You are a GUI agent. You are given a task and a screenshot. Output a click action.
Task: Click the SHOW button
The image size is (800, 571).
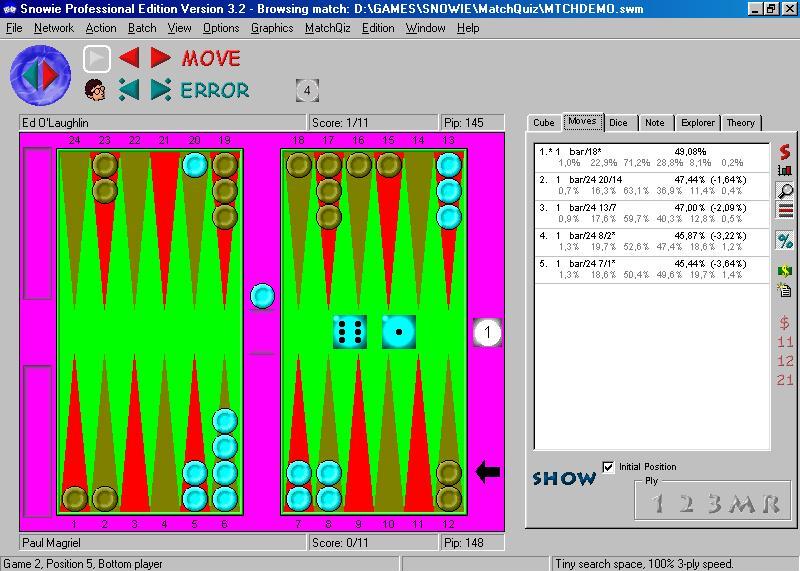tap(564, 479)
